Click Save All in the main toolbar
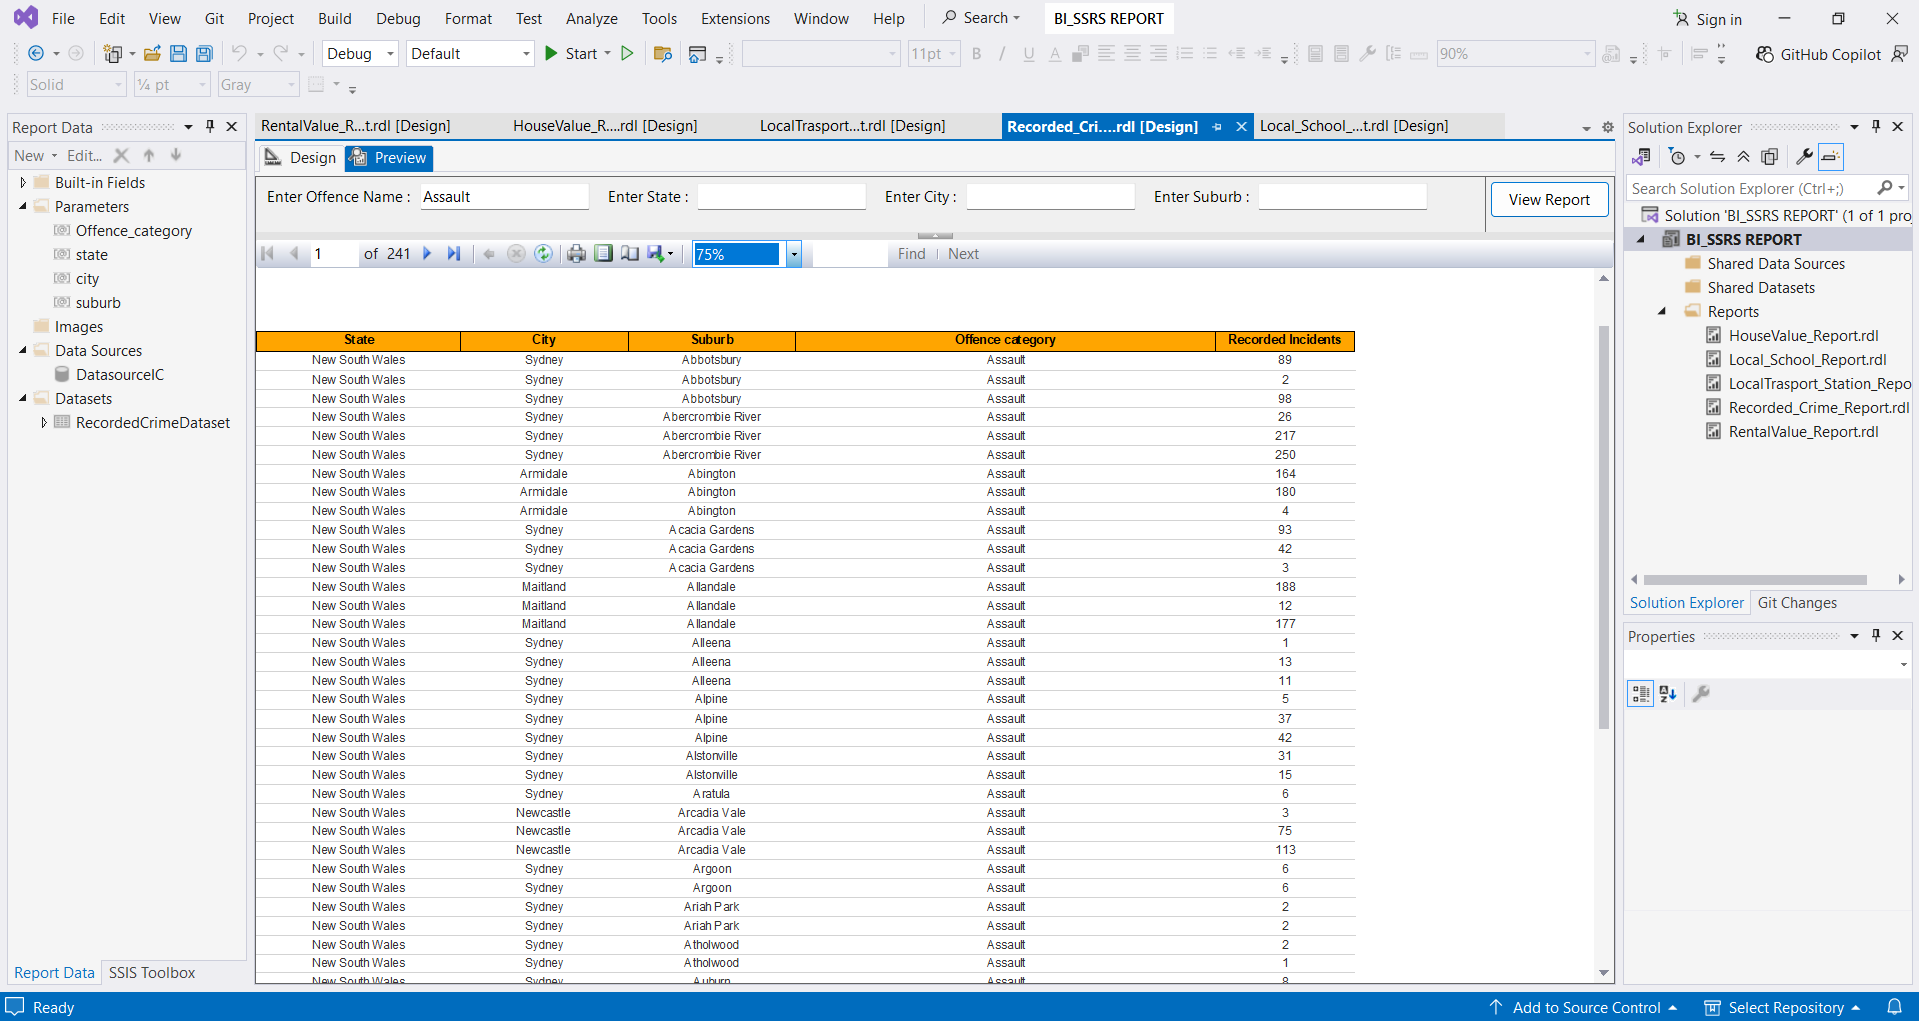The image size is (1919, 1021). coord(204,54)
